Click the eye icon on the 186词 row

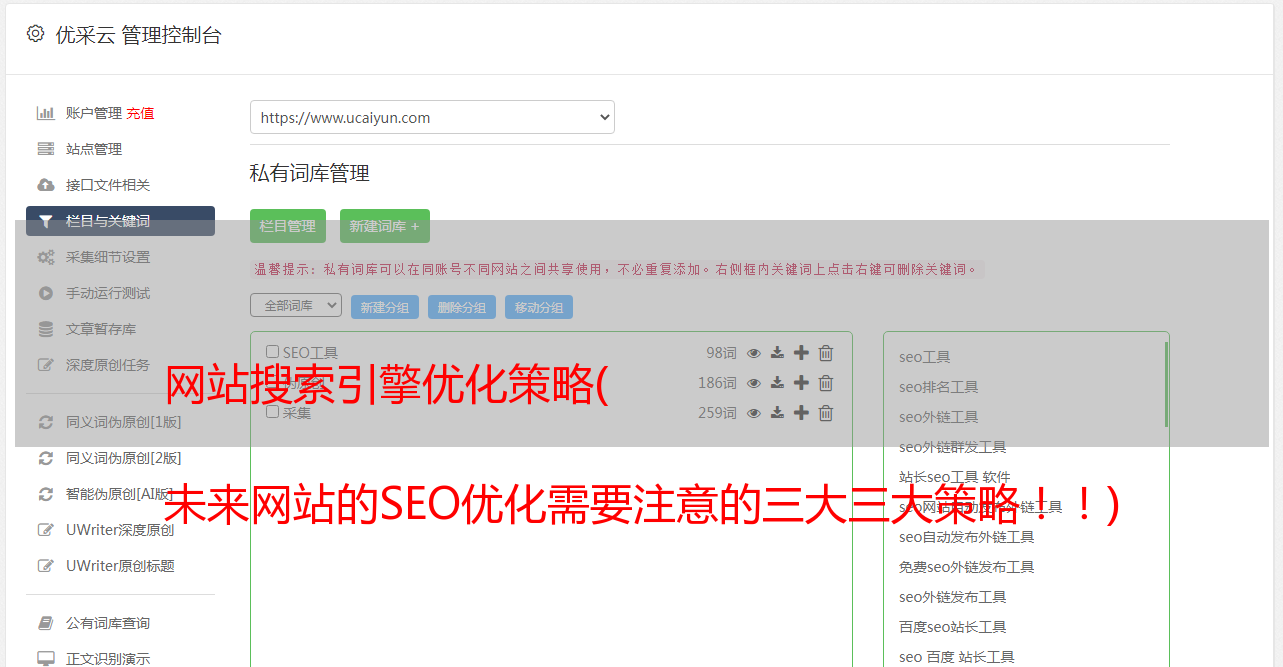coord(754,383)
